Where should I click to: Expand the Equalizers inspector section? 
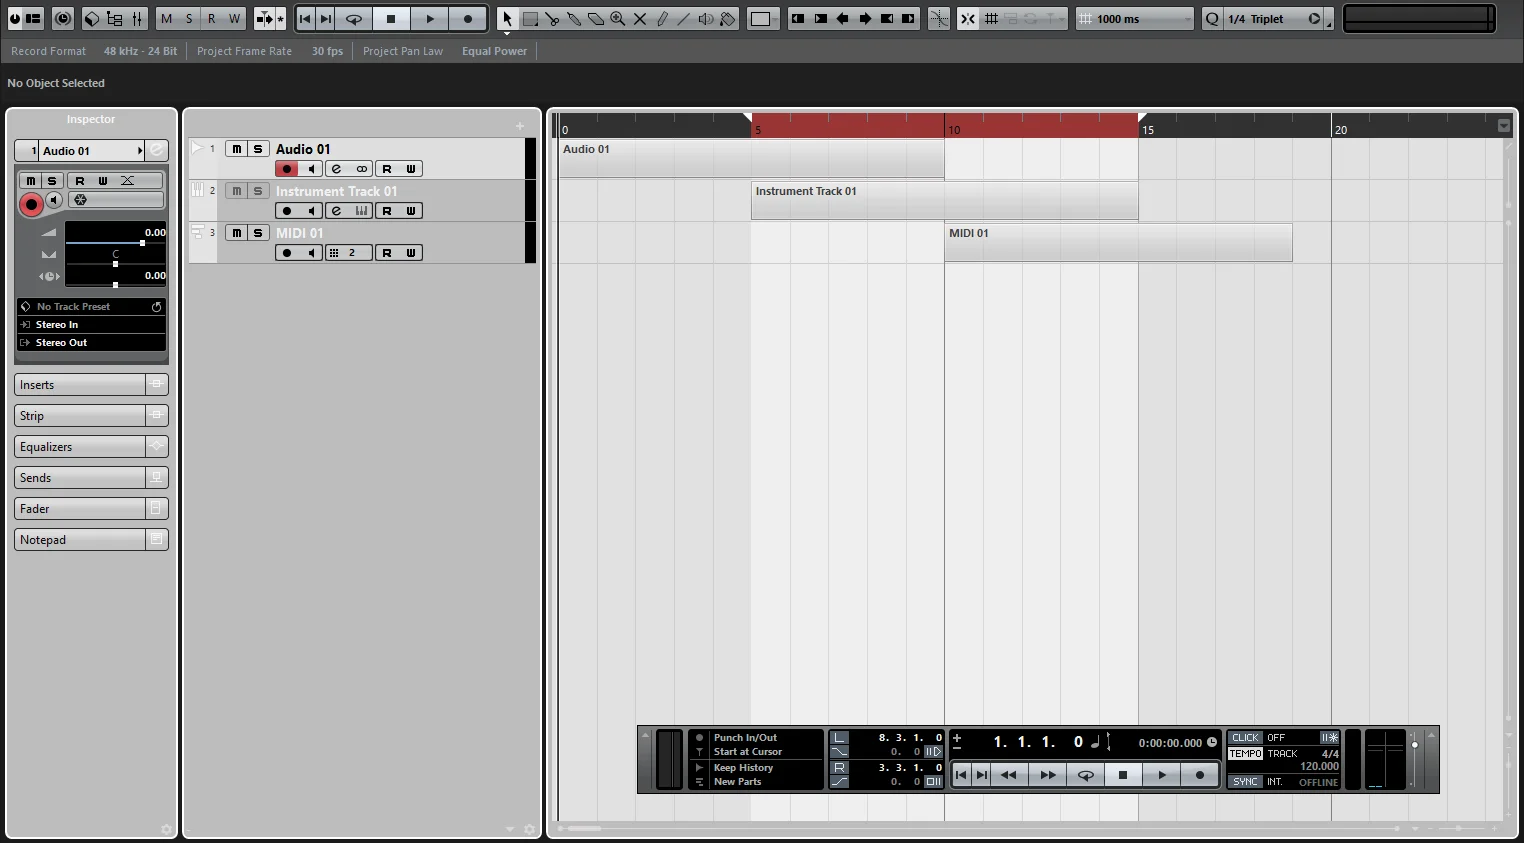click(x=91, y=447)
